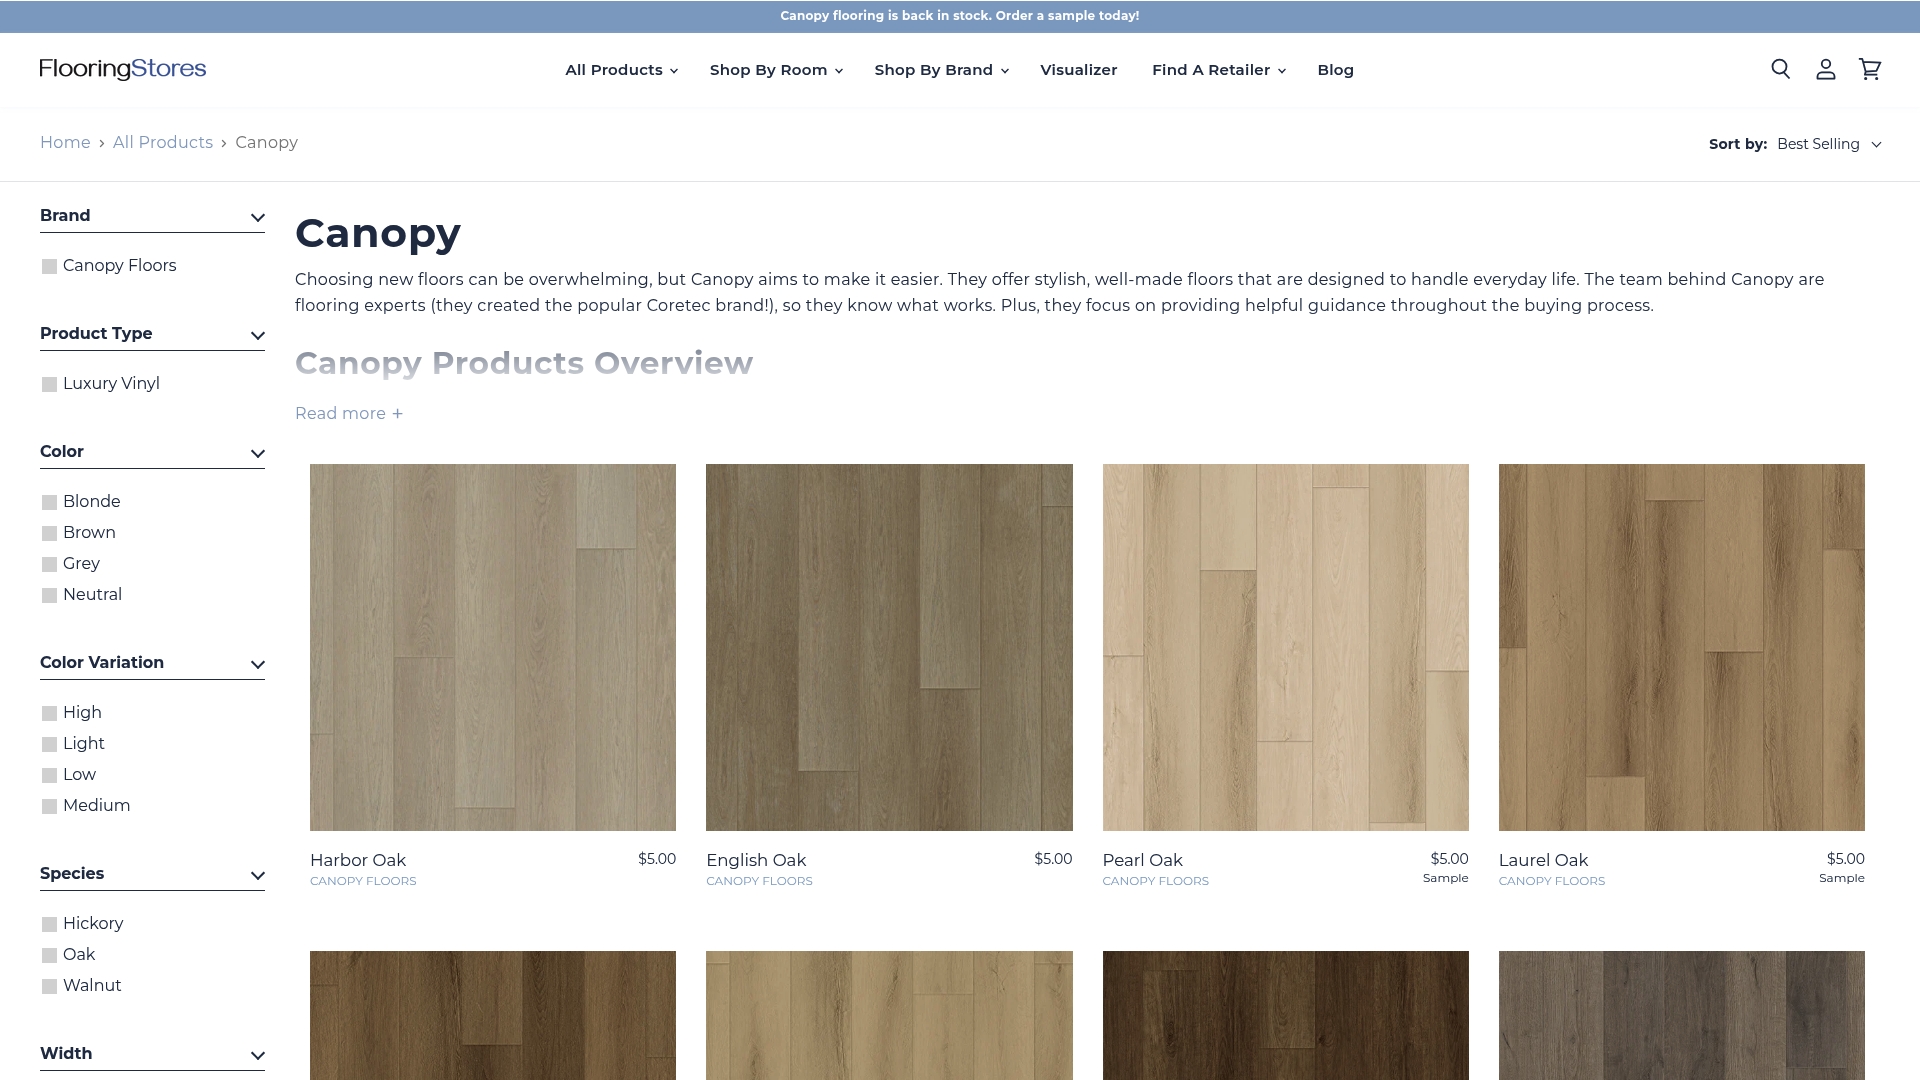This screenshot has height=1080, width=1920.
Task: Enable the Medium color variation filter
Action: [x=47, y=805]
